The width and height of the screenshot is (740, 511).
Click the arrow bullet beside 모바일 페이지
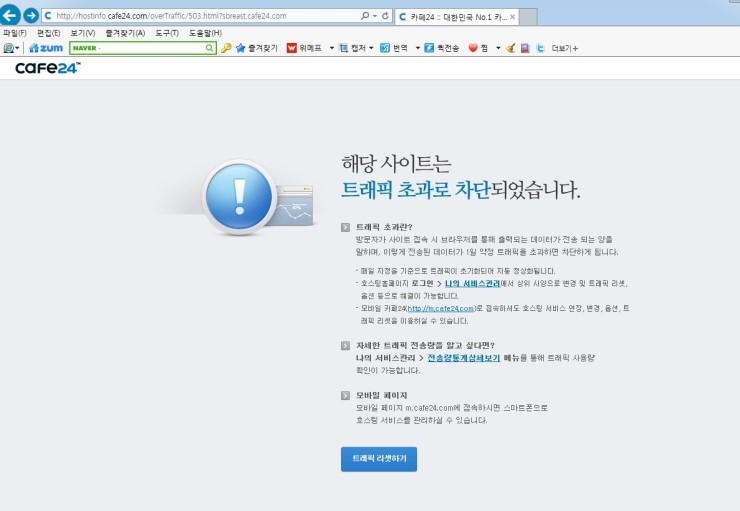point(345,395)
